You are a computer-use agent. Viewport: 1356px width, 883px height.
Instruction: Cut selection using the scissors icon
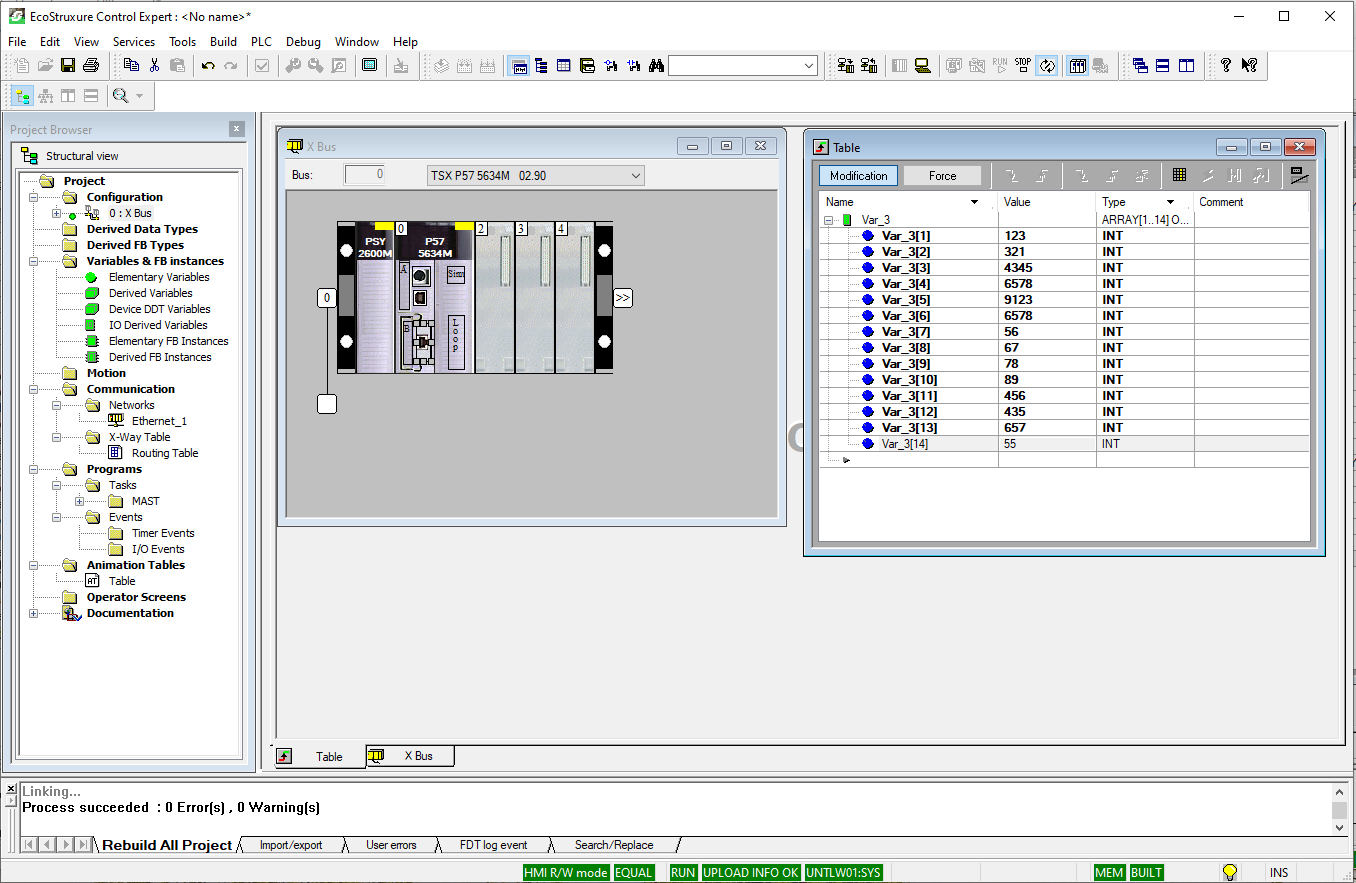pos(154,65)
